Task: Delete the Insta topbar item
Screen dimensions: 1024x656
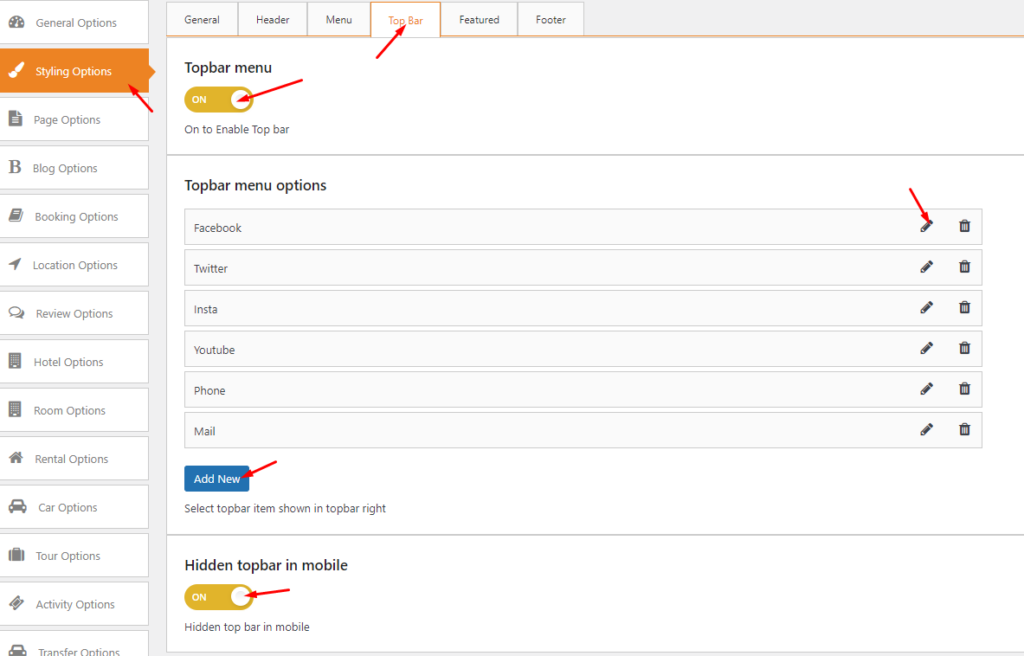Action: pyautogui.click(x=964, y=307)
